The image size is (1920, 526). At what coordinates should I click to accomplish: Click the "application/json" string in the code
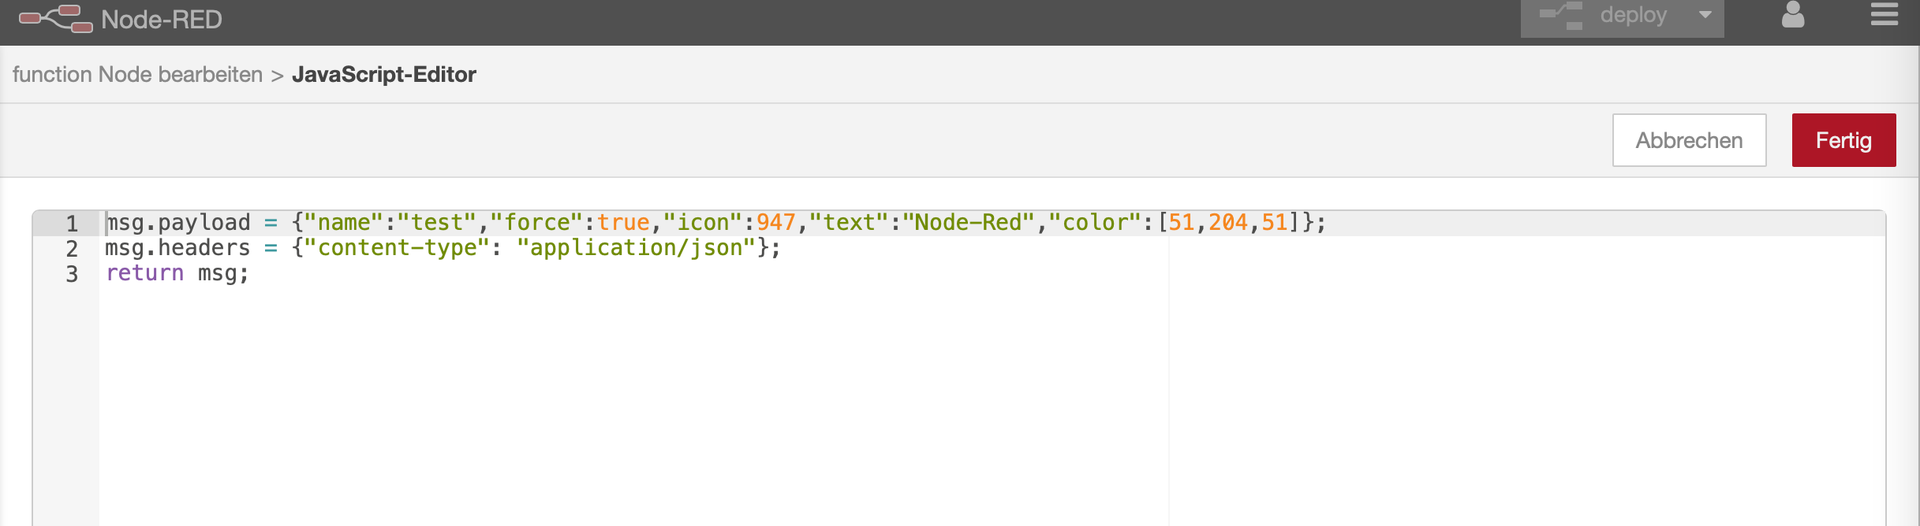click(x=636, y=248)
